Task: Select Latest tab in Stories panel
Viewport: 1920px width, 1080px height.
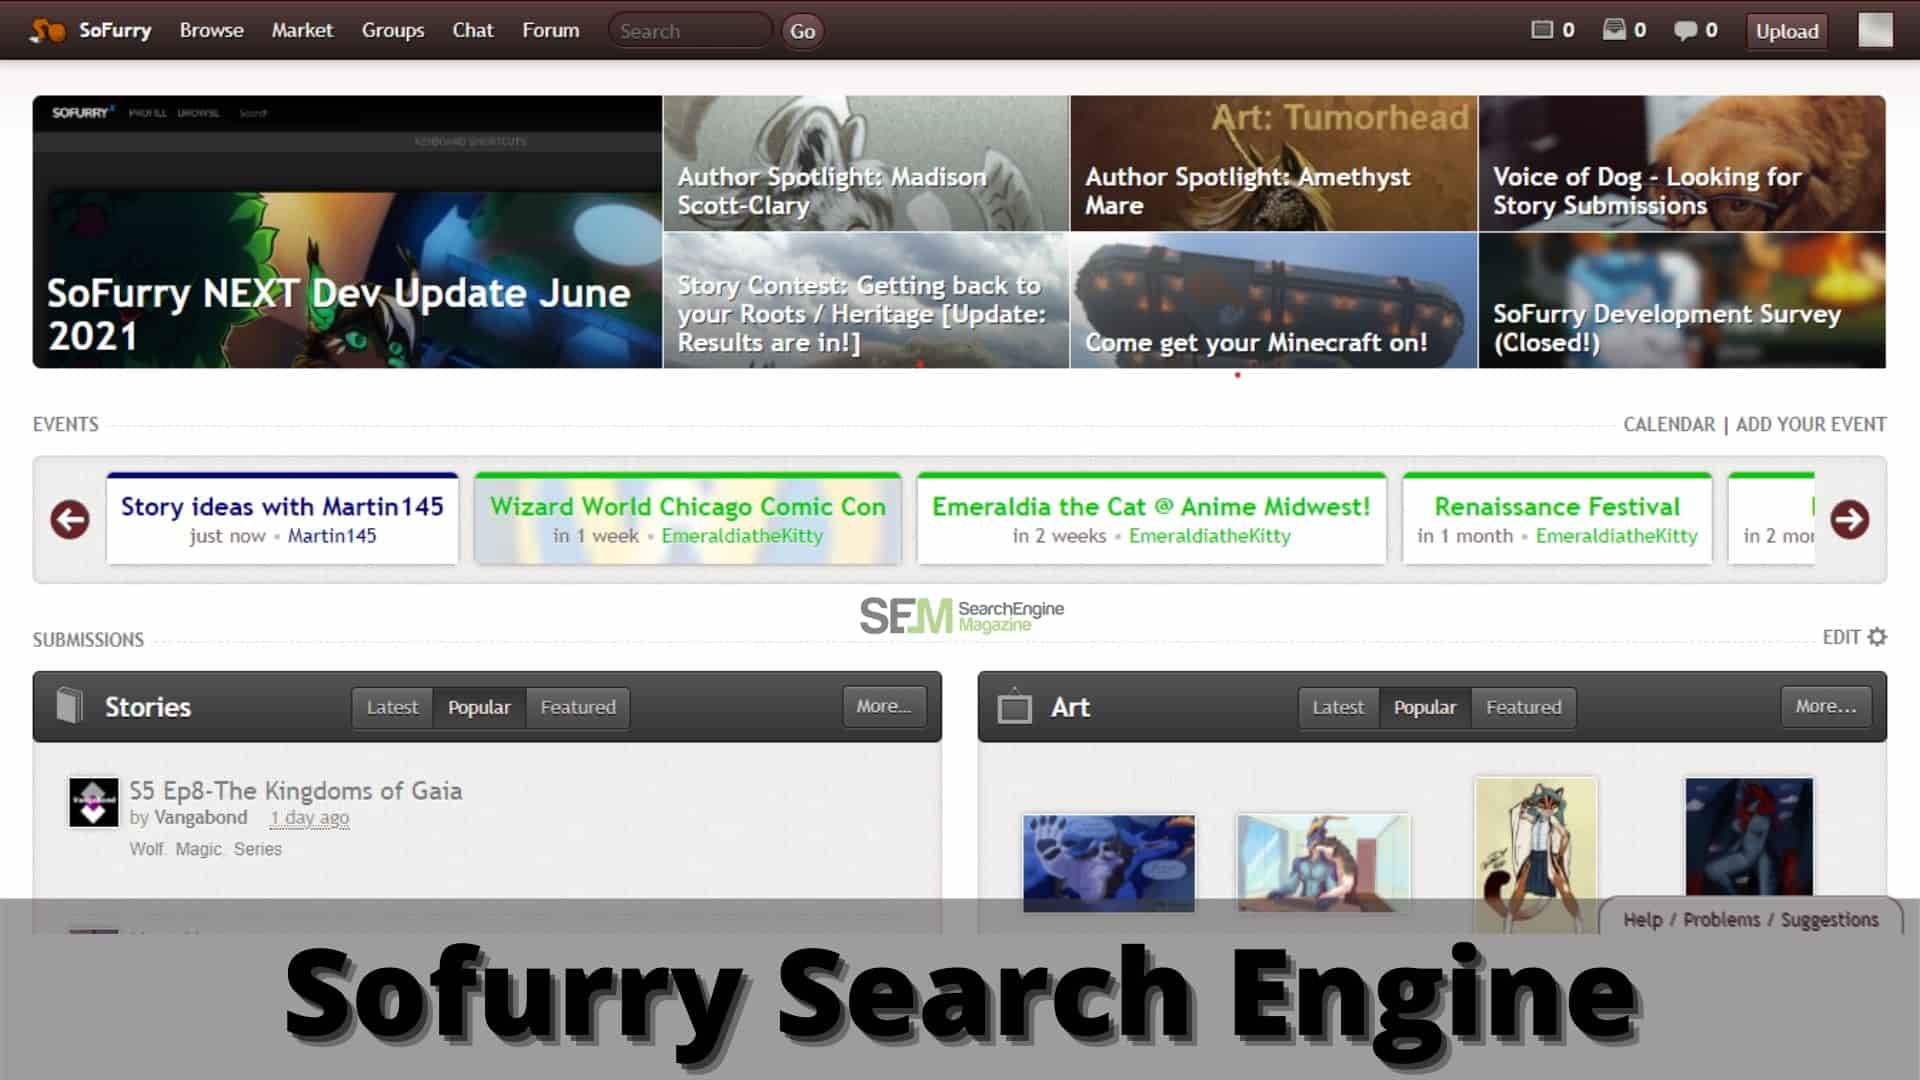Action: [392, 707]
